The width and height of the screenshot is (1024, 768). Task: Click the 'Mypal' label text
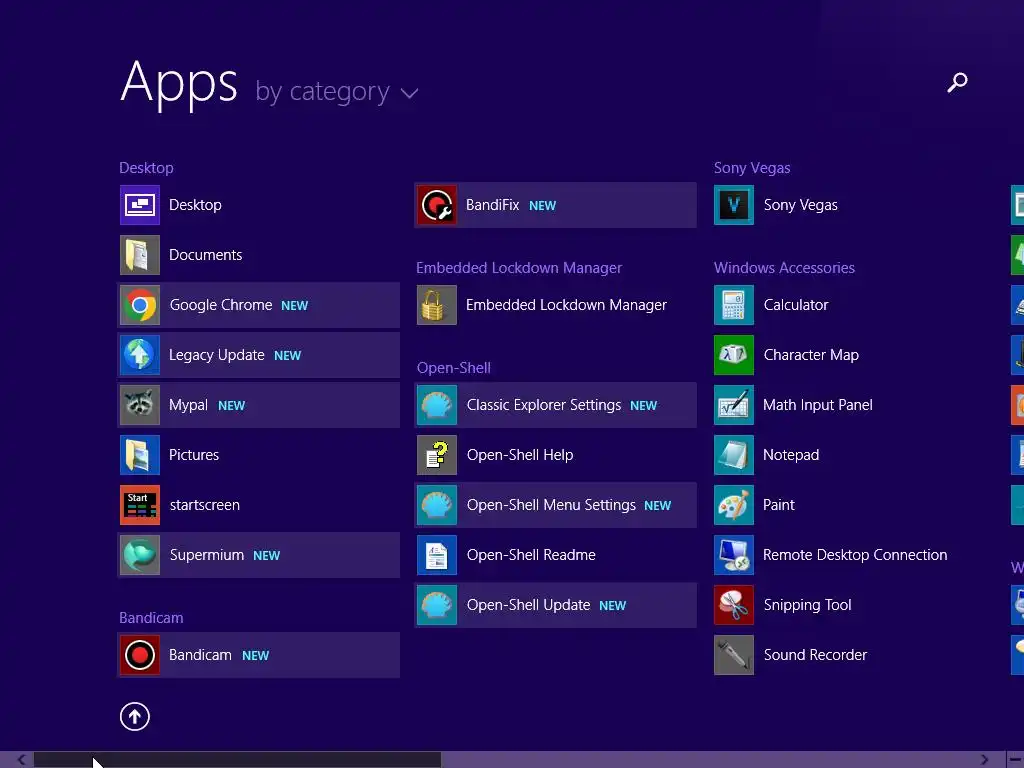tap(188, 406)
